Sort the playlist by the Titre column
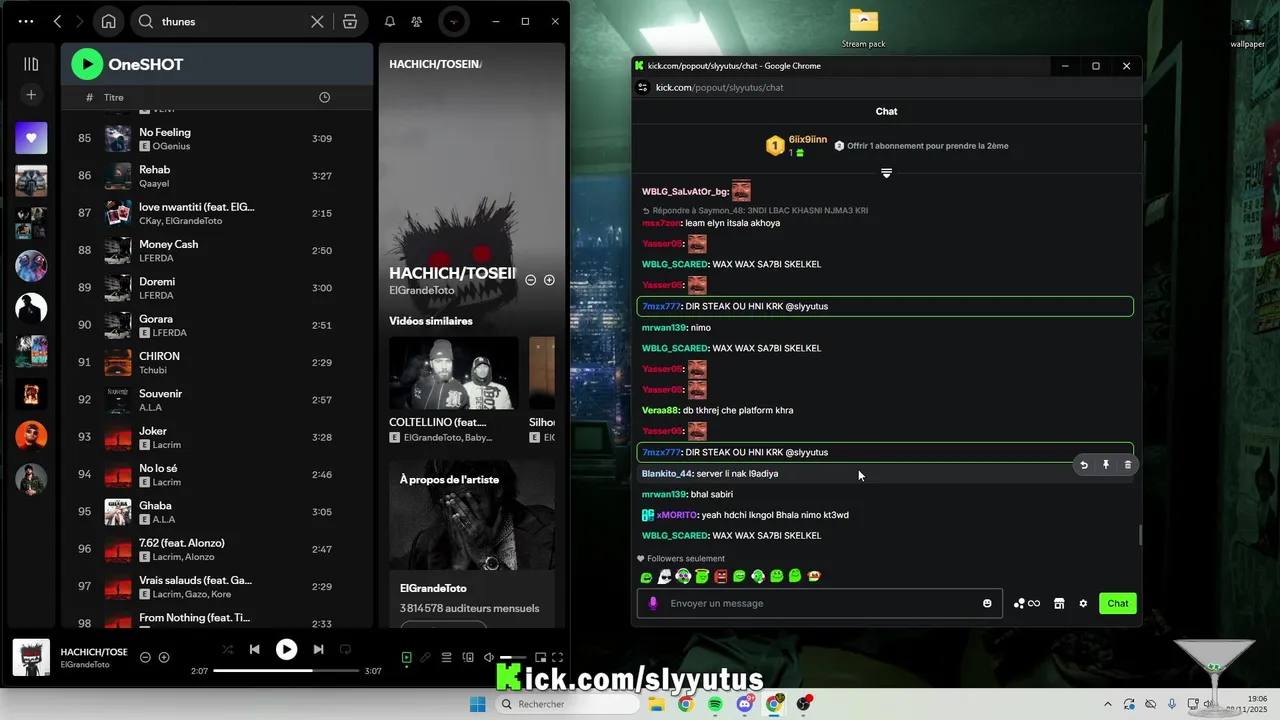The width and height of the screenshot is (1280, 720). 114,97
